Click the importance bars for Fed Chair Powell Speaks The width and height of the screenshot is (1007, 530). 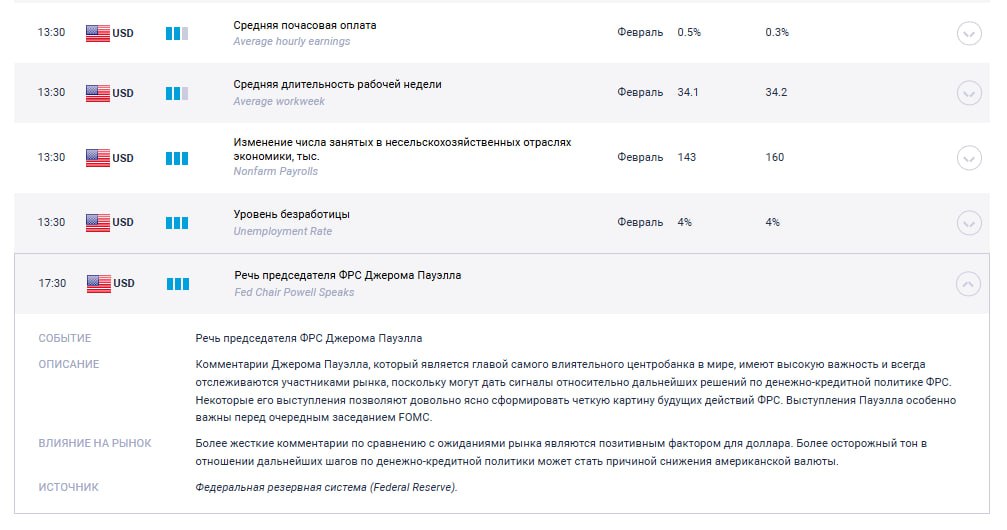coord(177,284)
